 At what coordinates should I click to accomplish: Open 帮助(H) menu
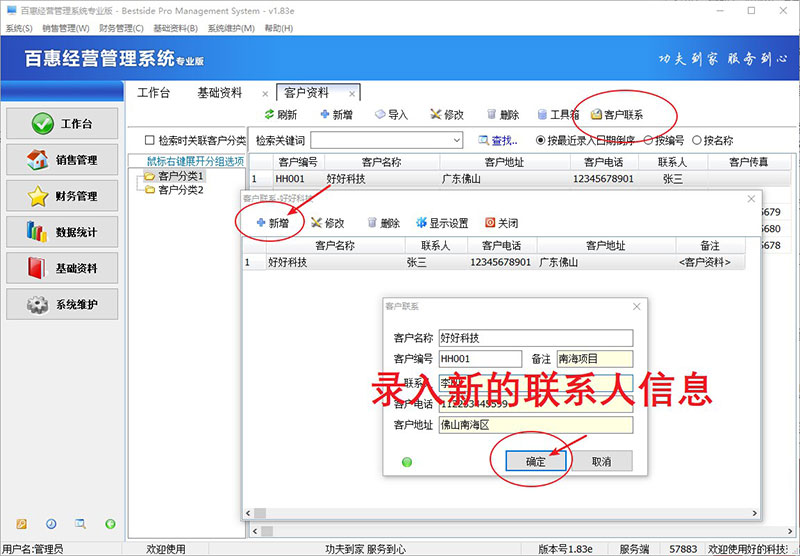[x=279, y=28]
